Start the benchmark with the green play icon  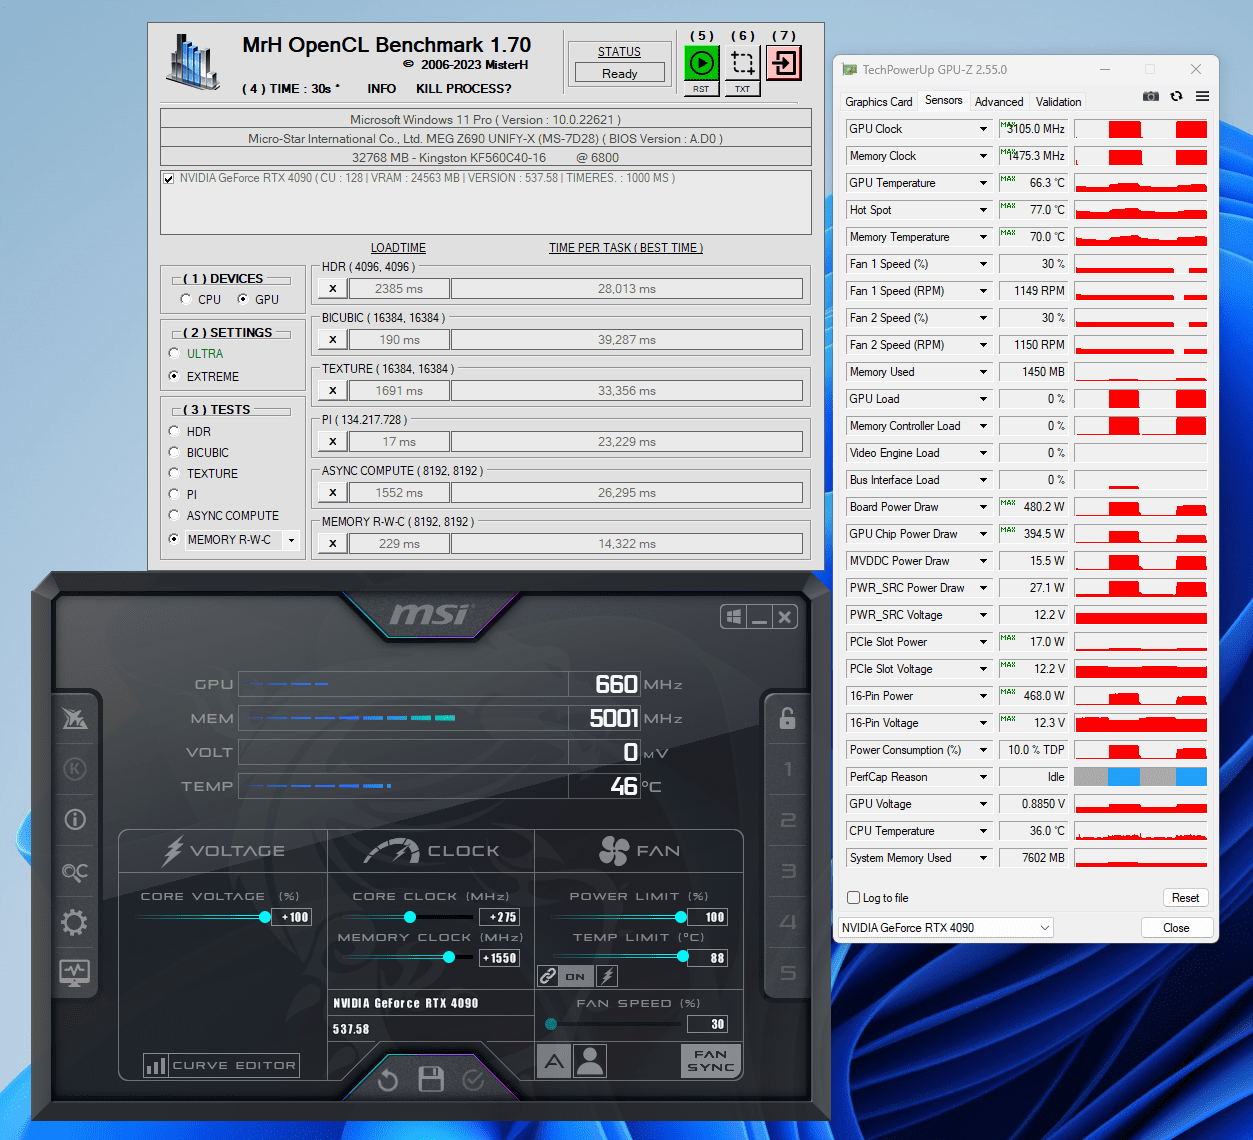coord(702,63)
